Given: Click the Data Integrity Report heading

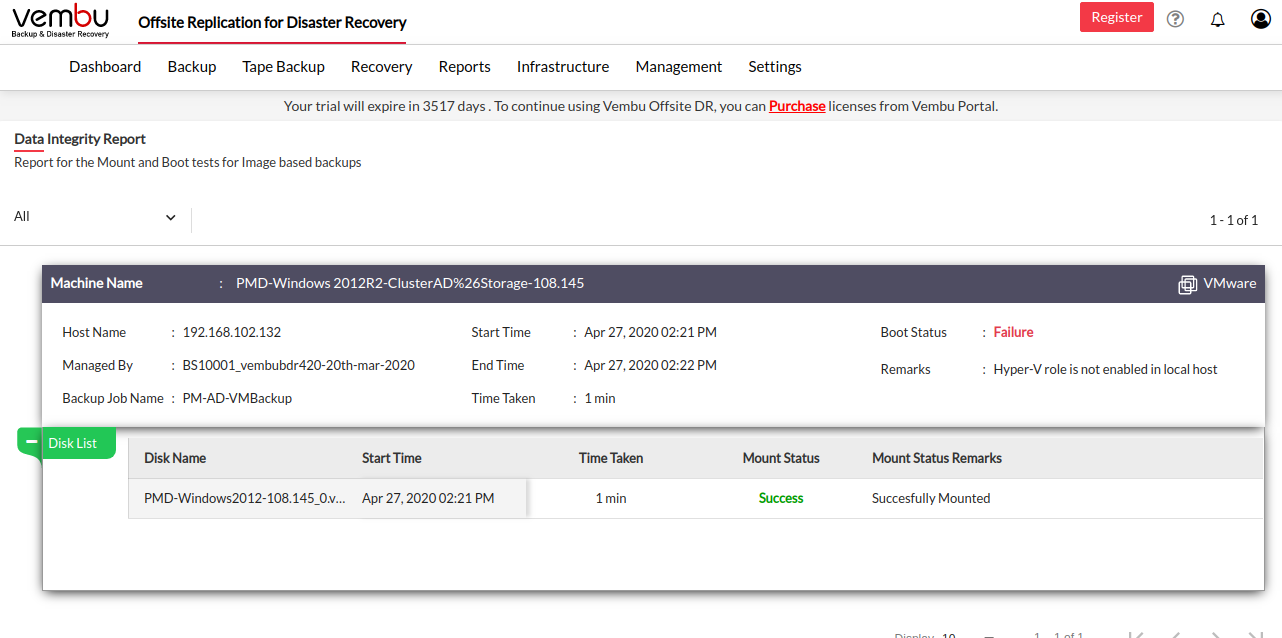Looking at the screenshot, I should (x=80, y=139).
